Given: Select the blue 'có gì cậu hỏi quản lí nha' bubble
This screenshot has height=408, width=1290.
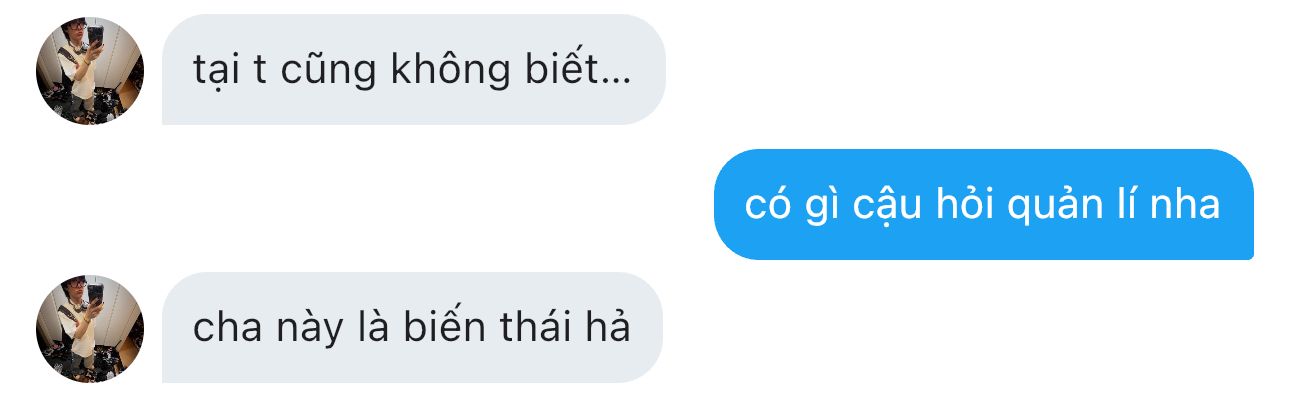Looking at the screenshot, I should coord(983,204).
